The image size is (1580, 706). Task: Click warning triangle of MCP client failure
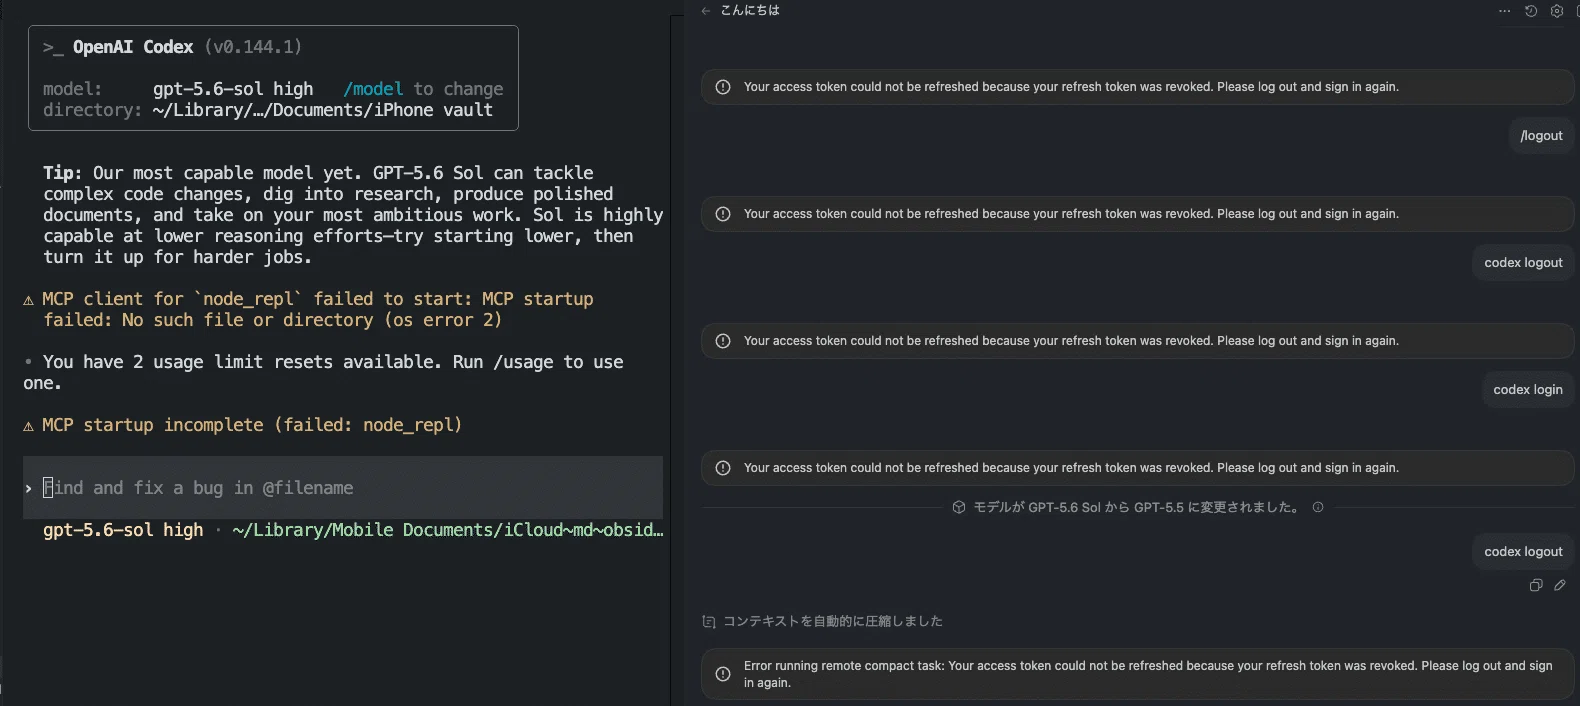click(29, 300)
